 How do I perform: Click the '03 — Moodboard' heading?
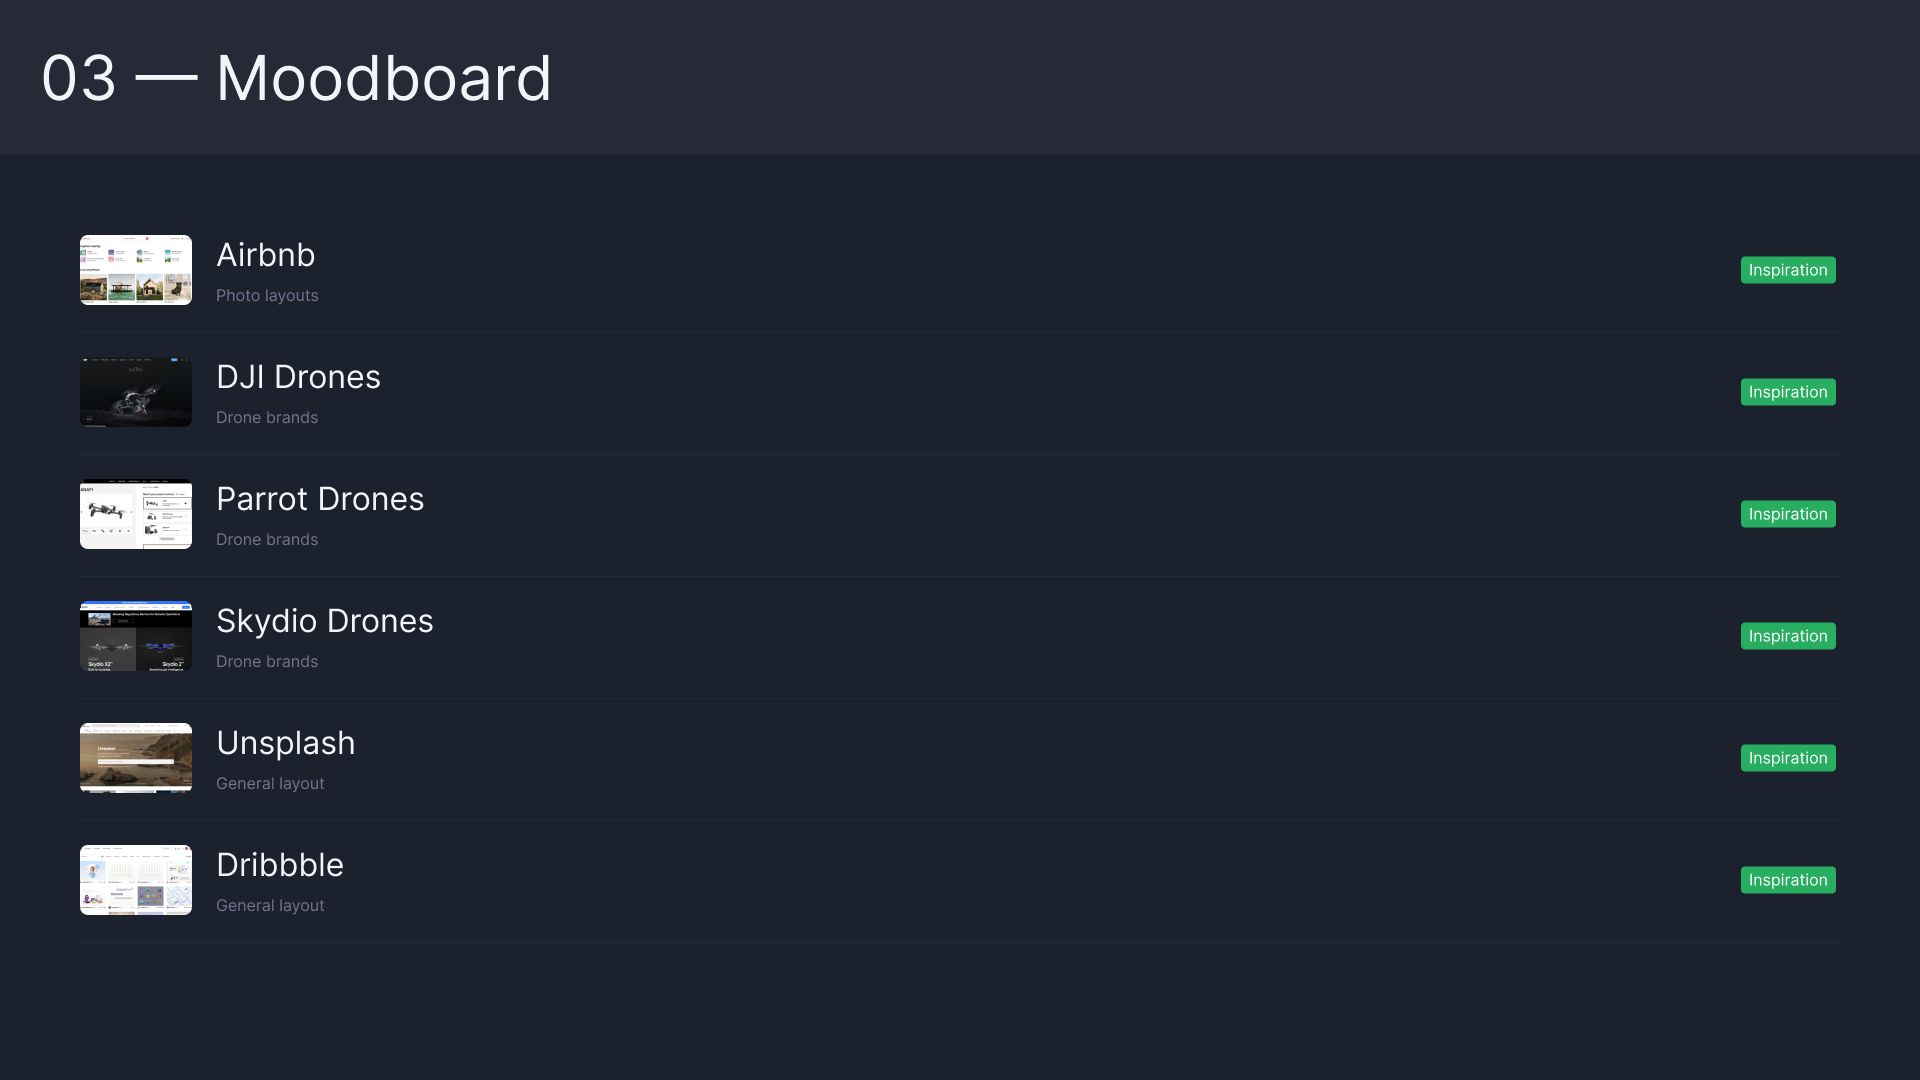tap(296, 78)
